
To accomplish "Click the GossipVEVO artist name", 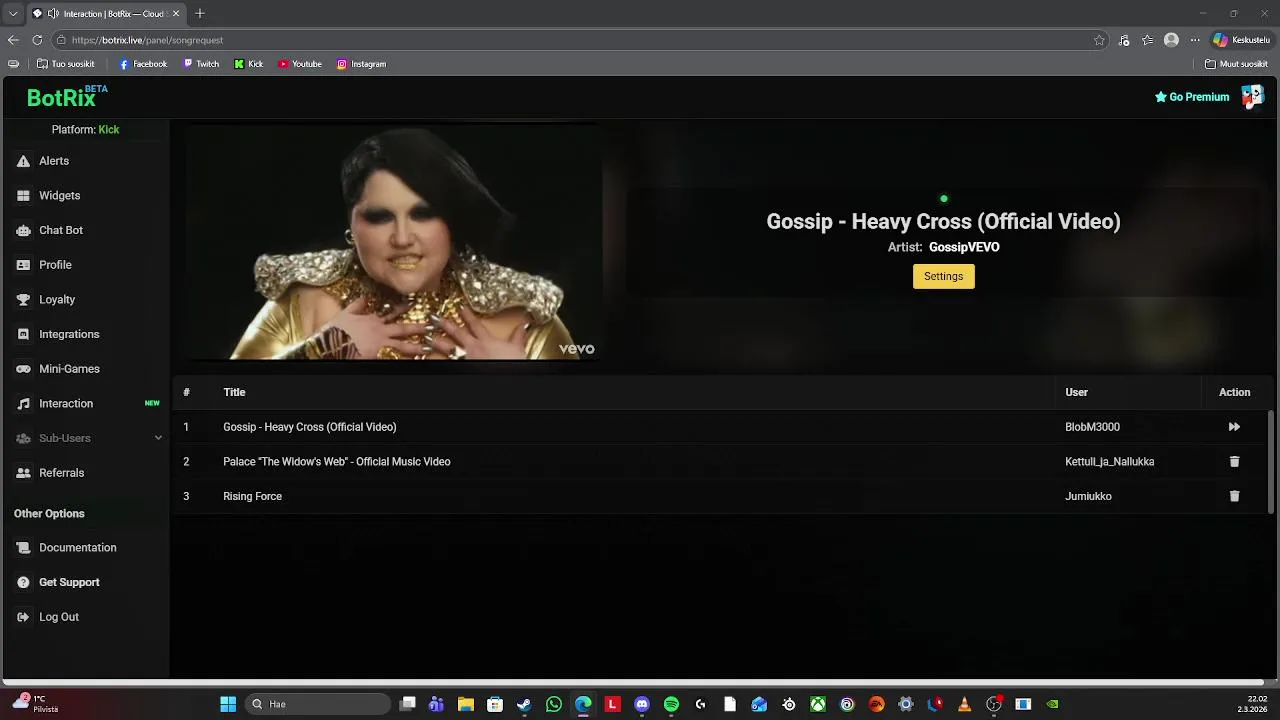I will [x=964, y=247].
